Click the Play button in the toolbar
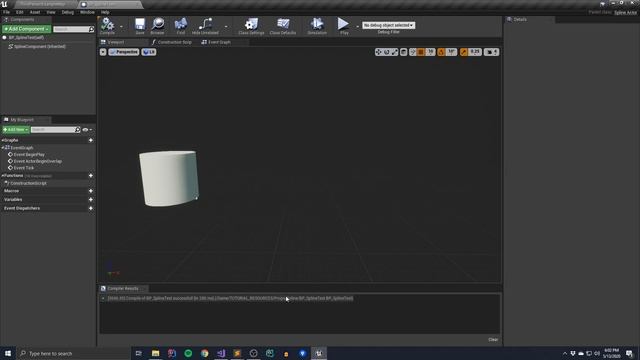This screenshot has width=640, height=360. coord(344,25)
